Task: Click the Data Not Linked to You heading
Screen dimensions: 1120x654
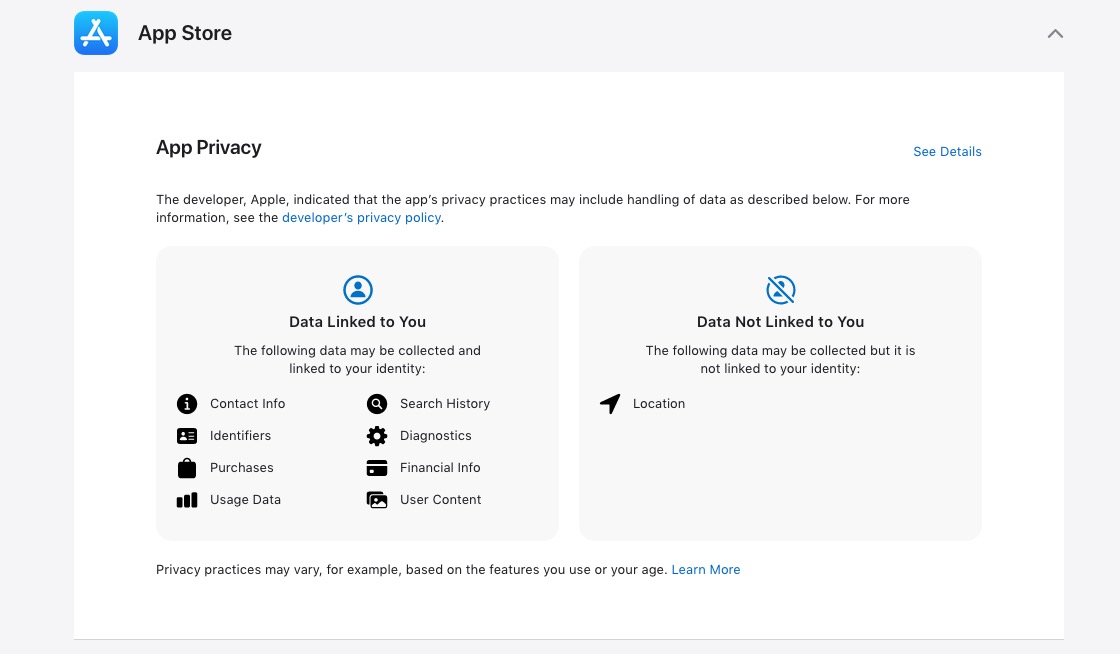Action: tap(781, 322)
